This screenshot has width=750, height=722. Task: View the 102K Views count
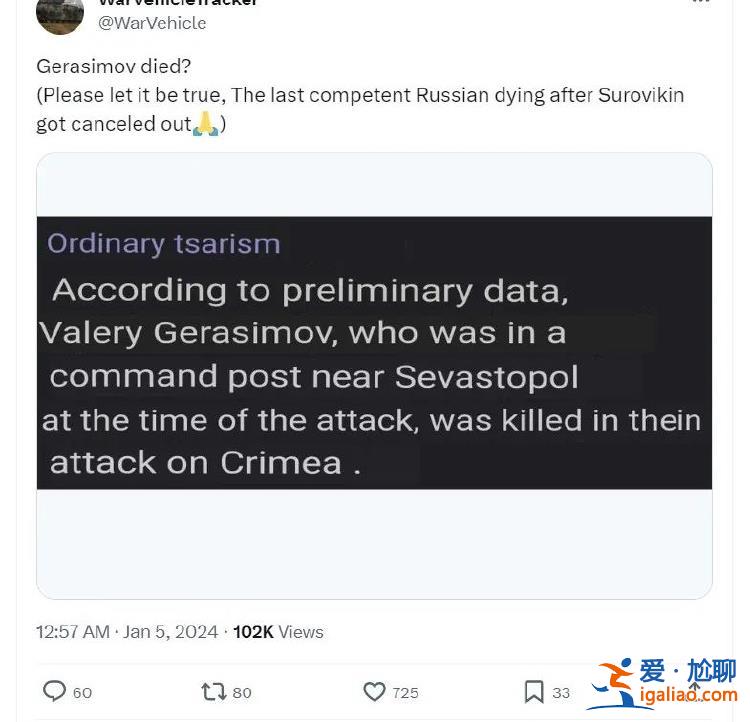coord(278,632)
